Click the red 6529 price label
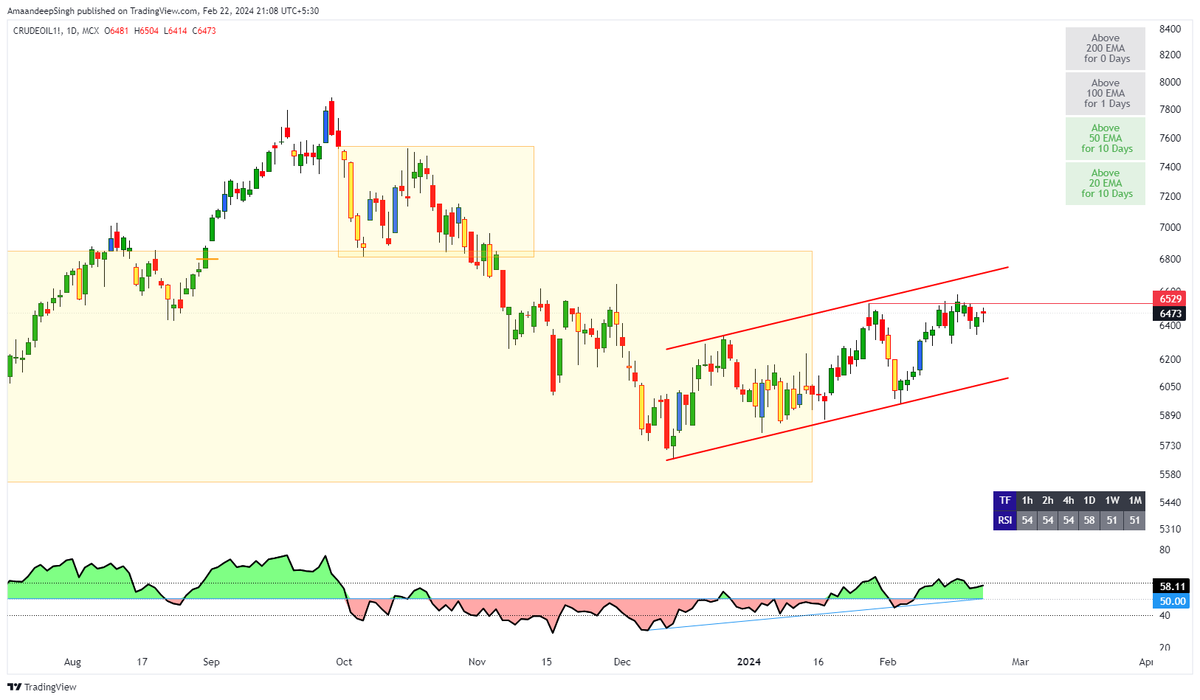Viewport: 1200px width, 700px height. pyautogui.click(x=1171, y=298)
